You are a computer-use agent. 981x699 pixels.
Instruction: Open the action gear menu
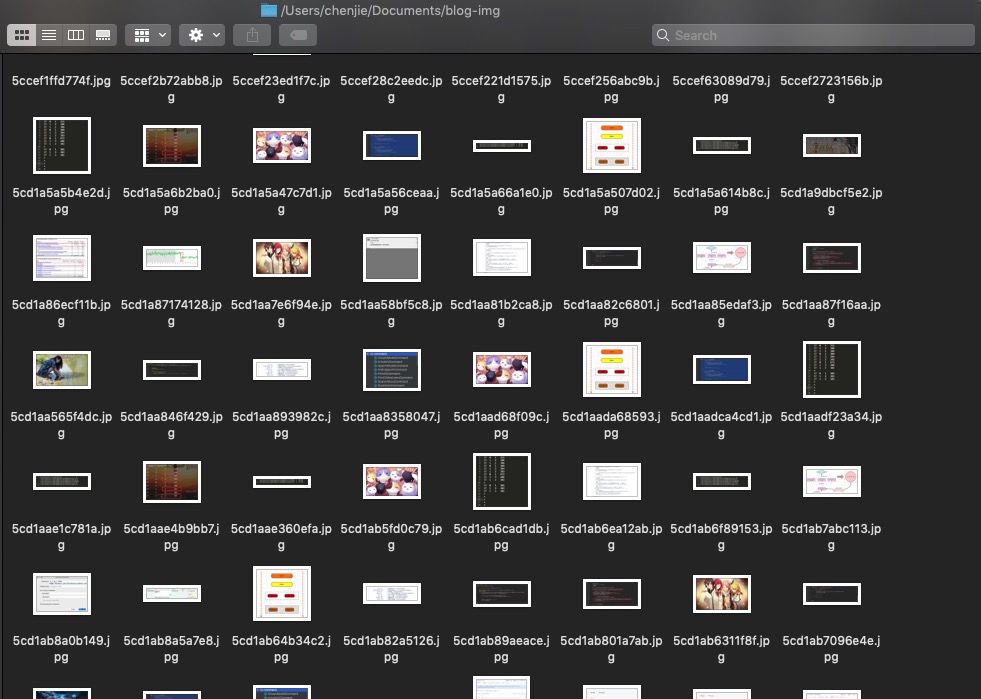[x=202, y=35]
